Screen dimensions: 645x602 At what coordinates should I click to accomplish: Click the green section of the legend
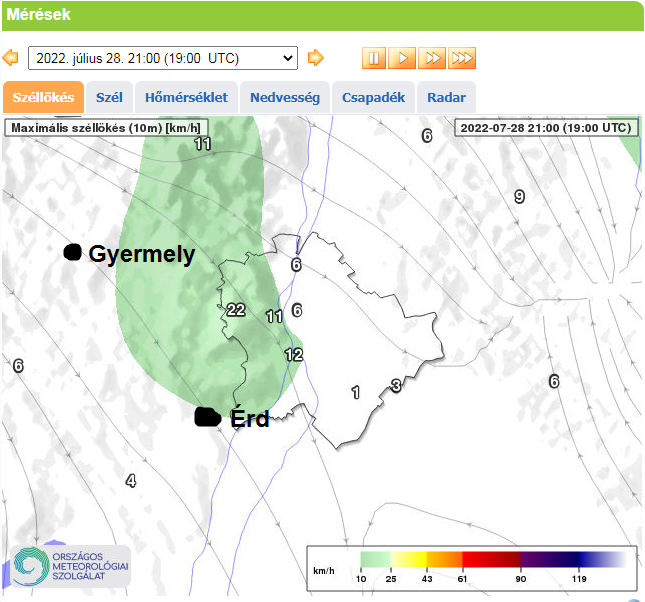[x=375, y=557]
